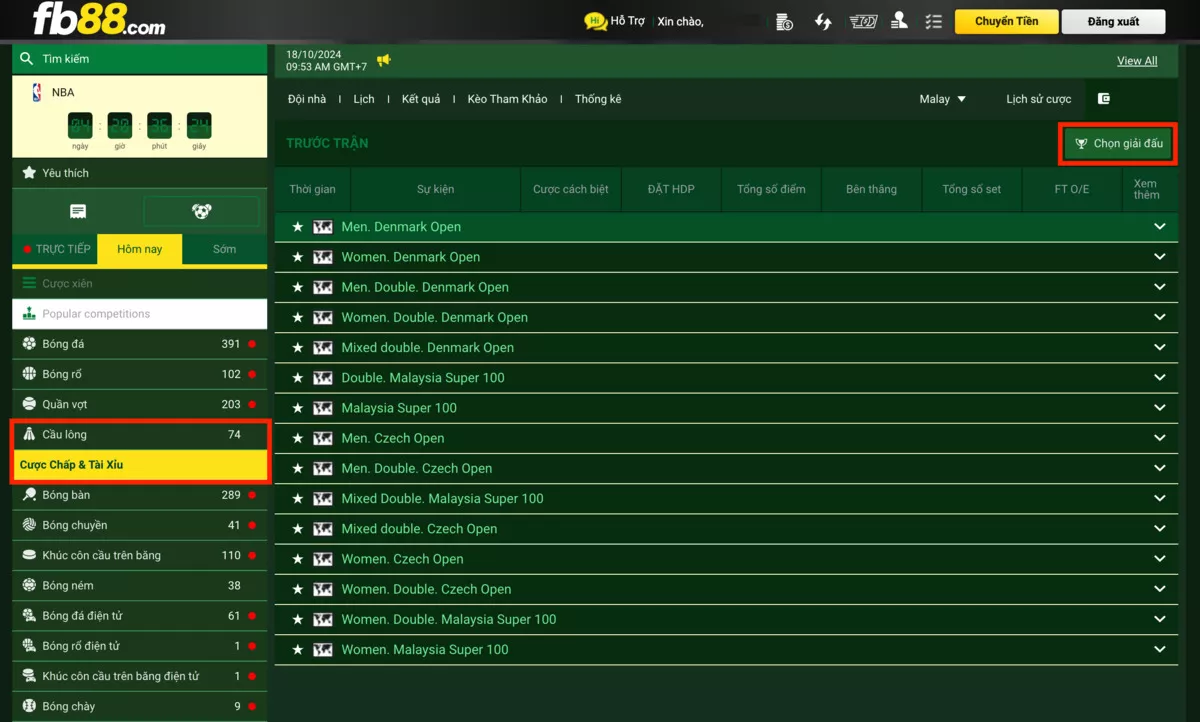Favorite Men. Denmark Open with star
Image resolution: width=1200 pixels, height=722 pixels.
(x=297, y=227)
